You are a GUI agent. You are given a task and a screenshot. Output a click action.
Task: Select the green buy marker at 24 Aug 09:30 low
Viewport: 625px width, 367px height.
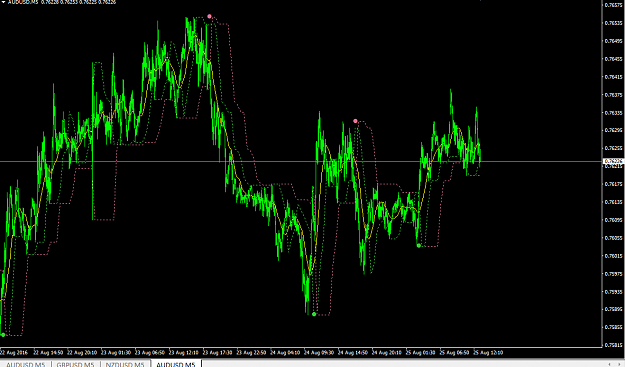point(314,314)
